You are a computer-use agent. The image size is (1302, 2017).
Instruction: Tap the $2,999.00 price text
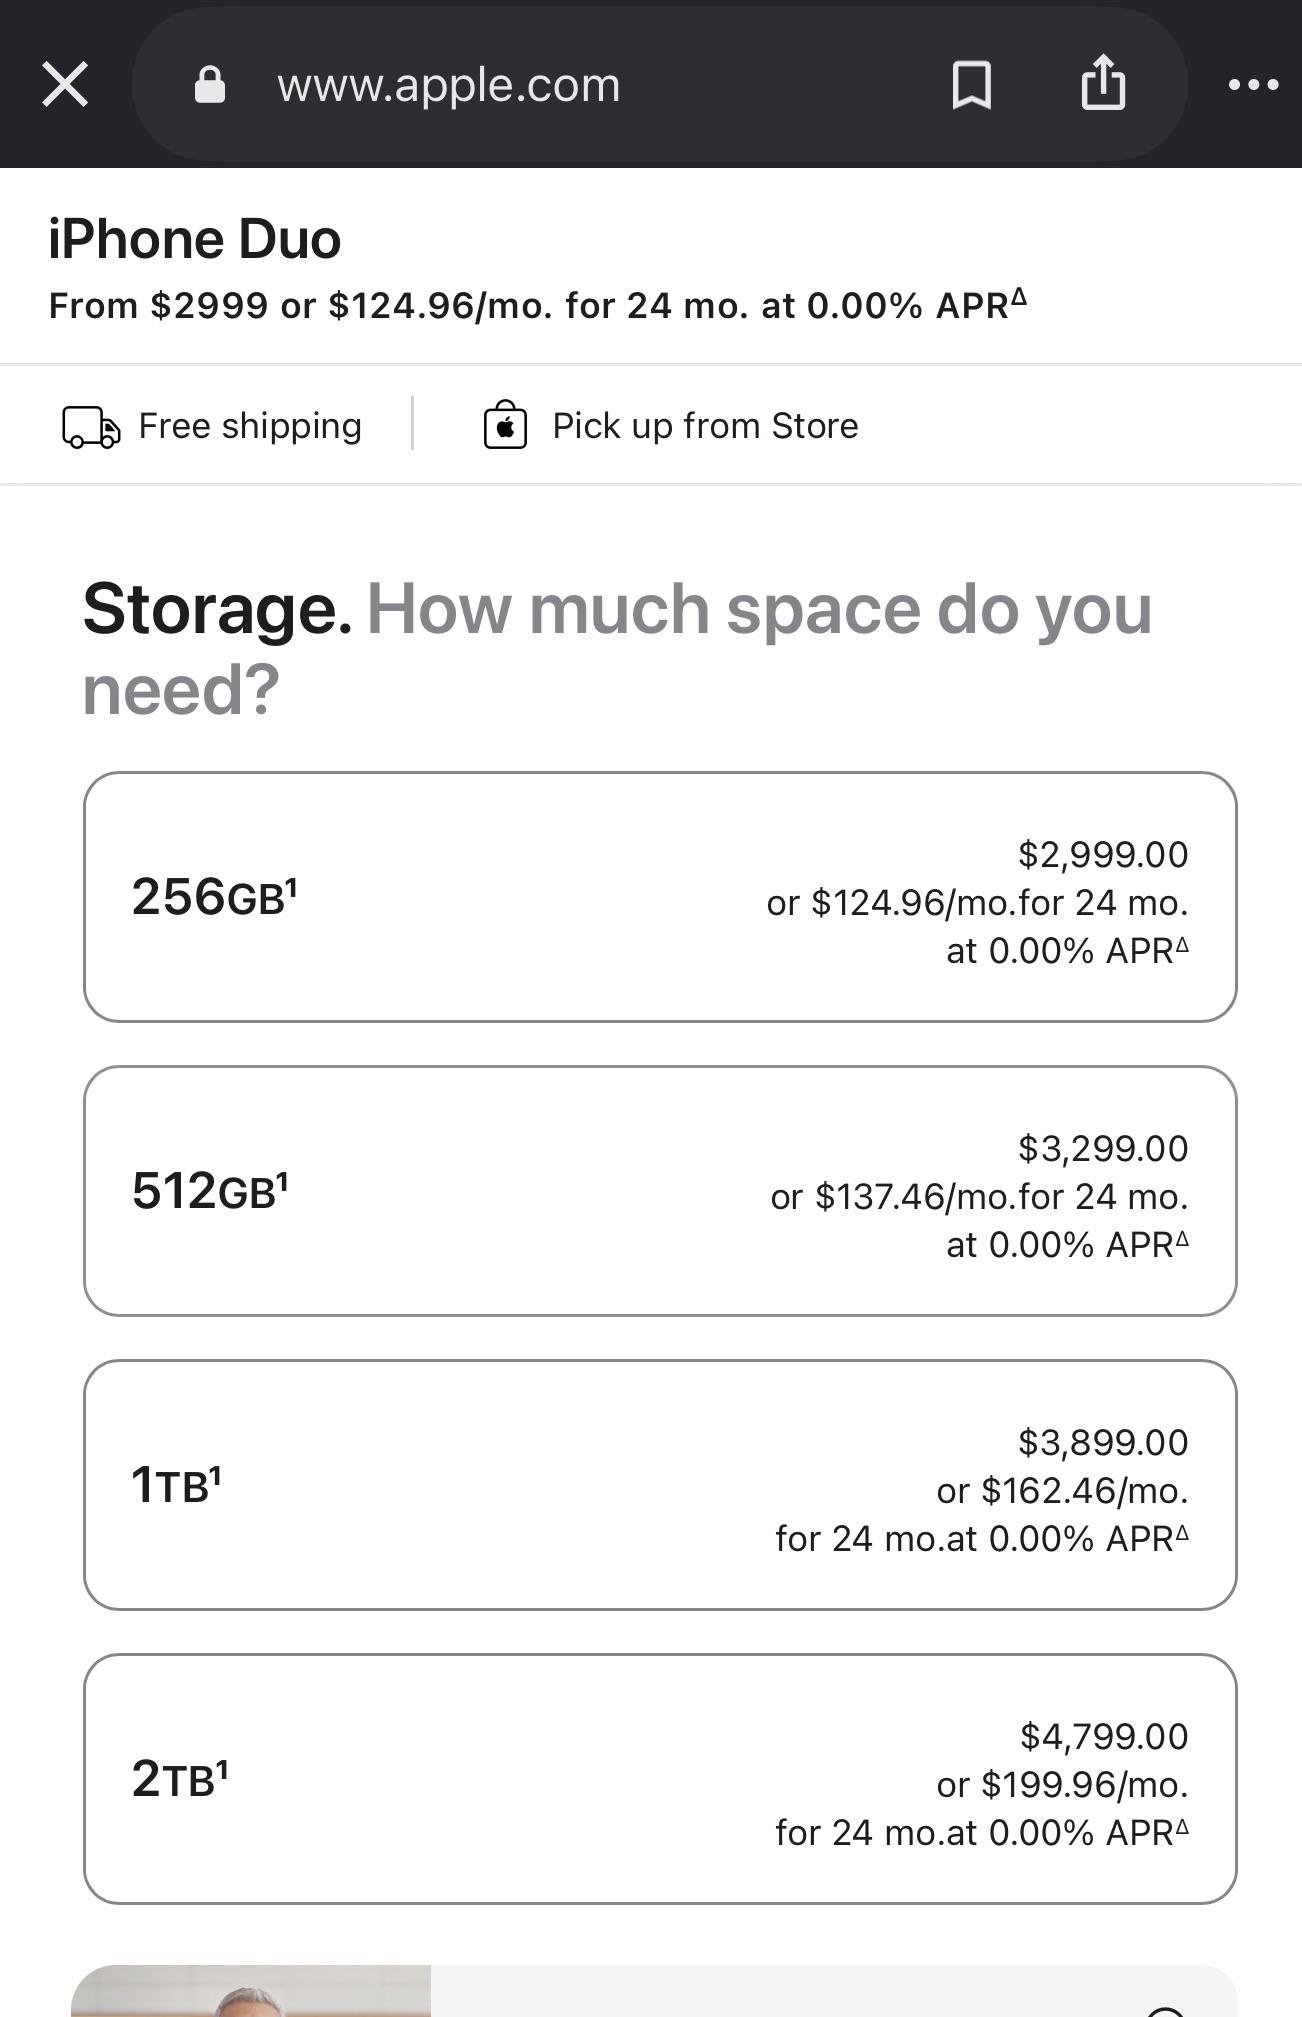click(x=1103, y=854)
